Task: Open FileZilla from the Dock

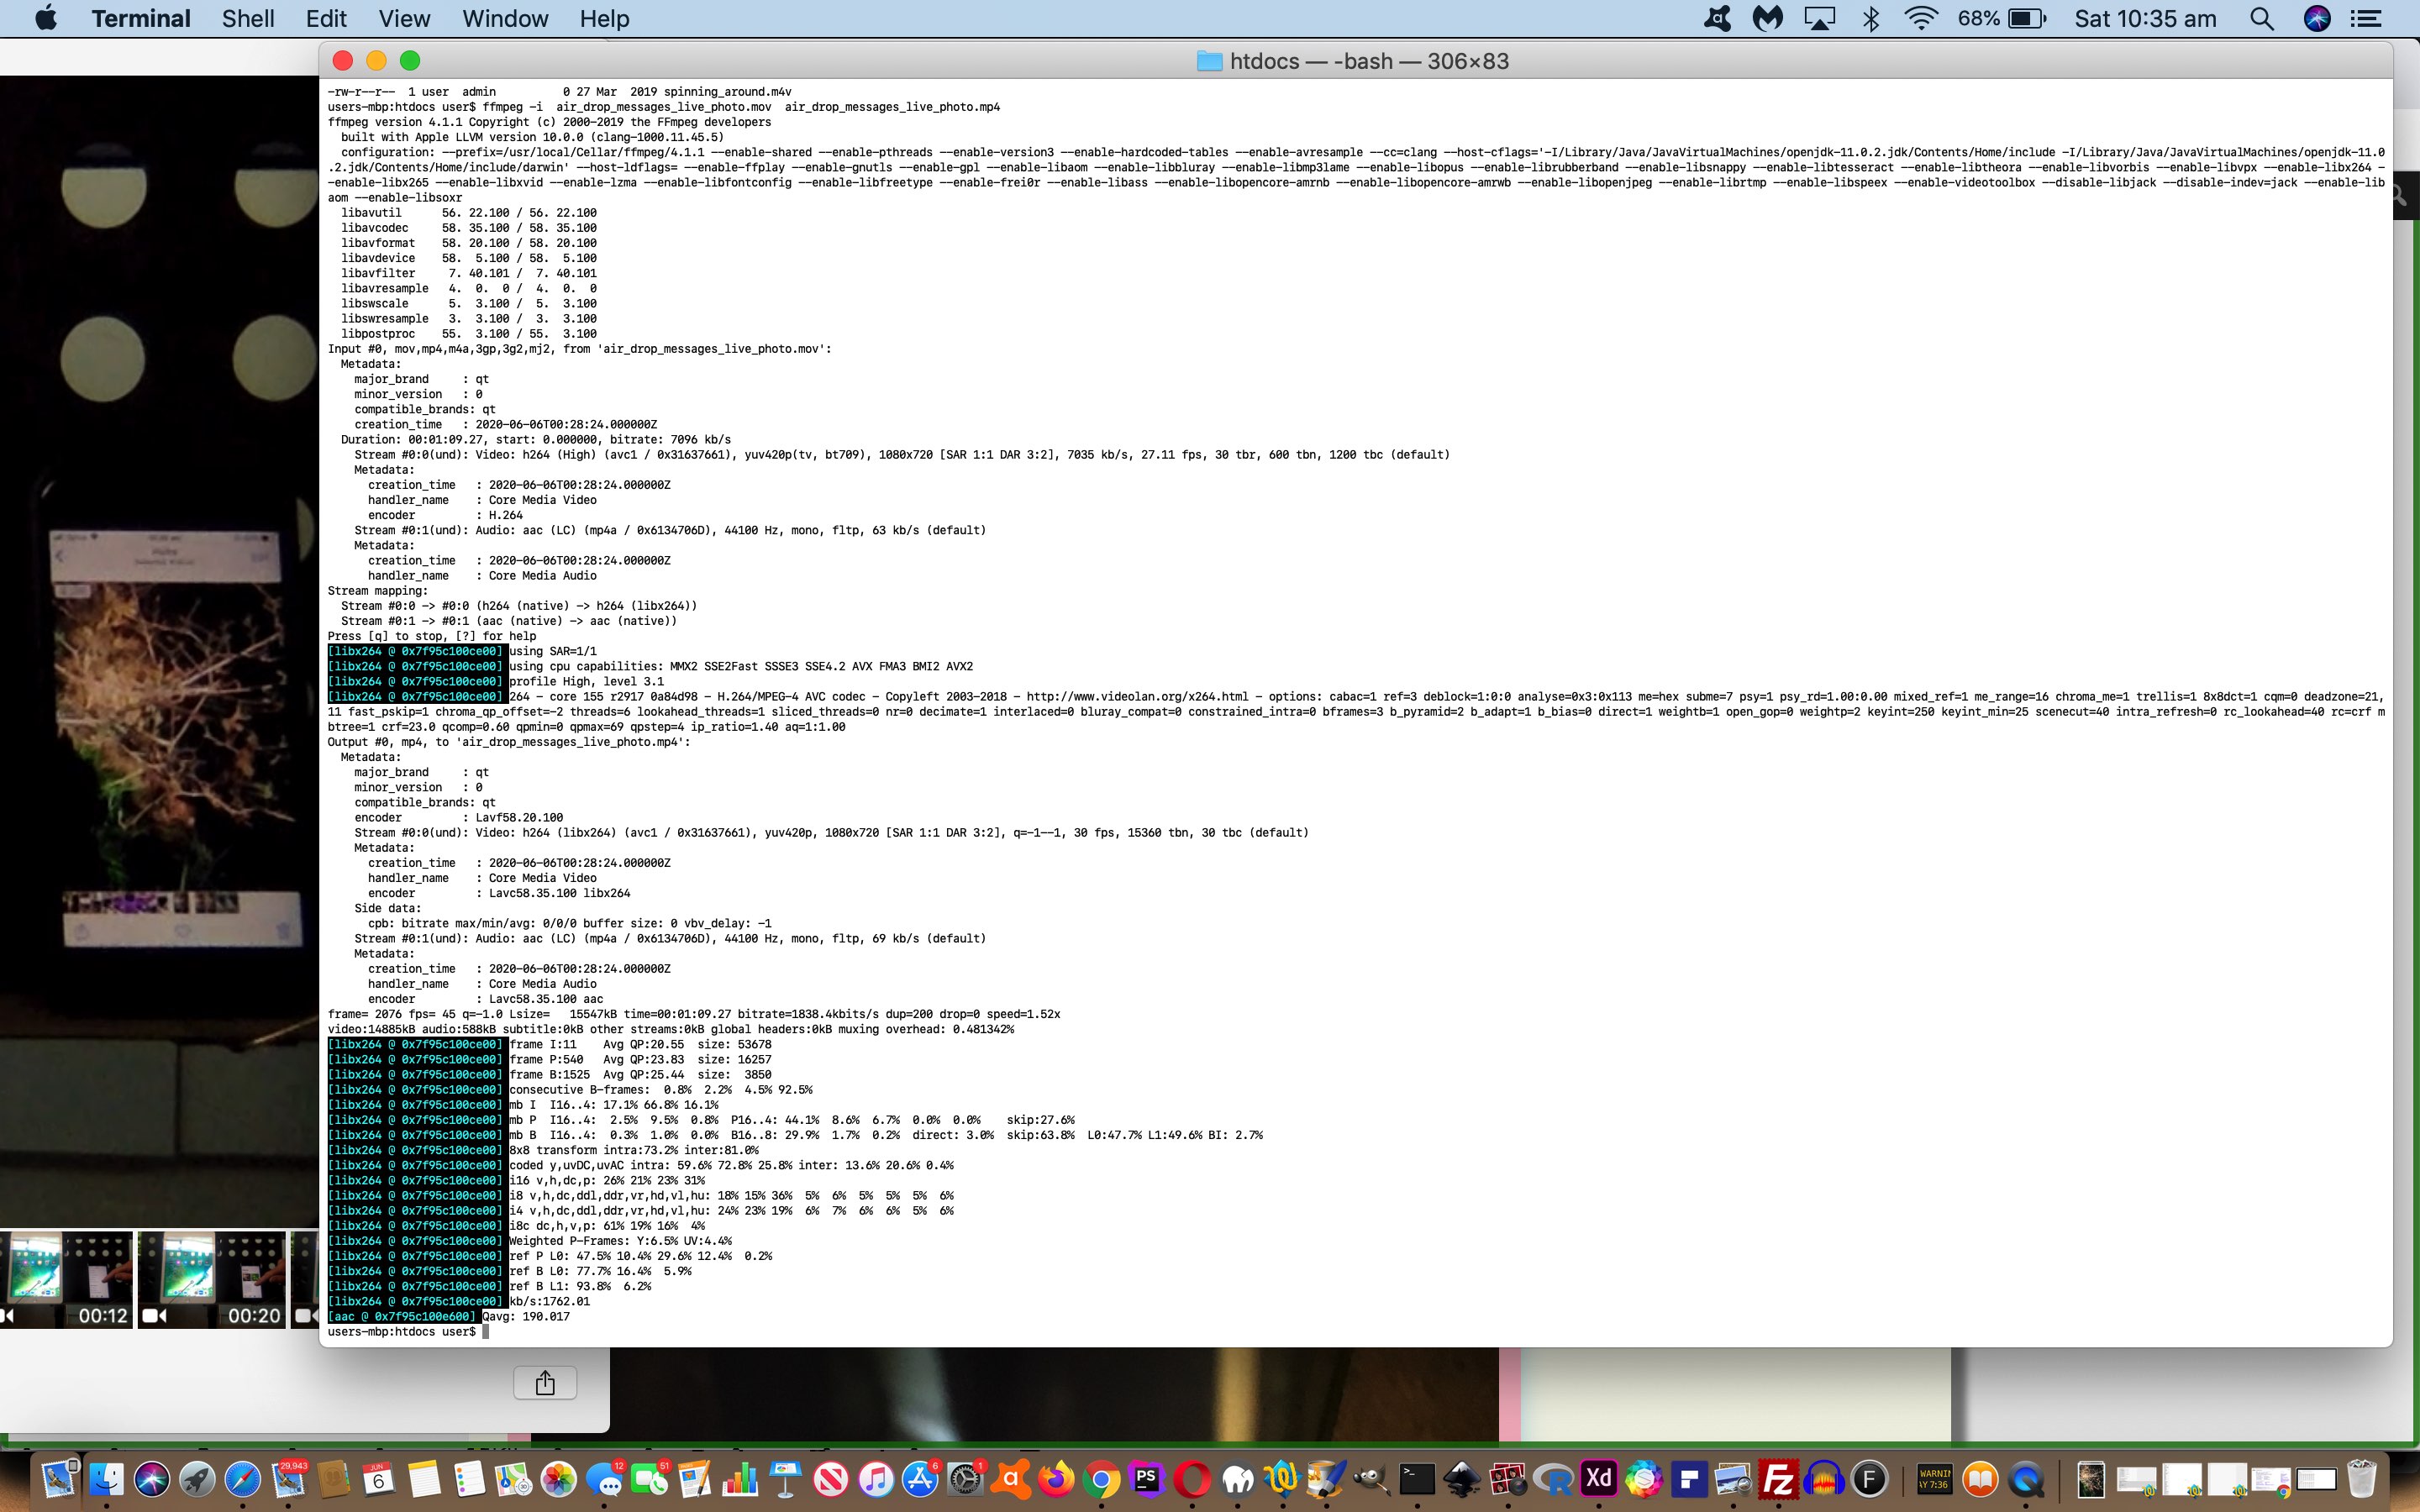Action: coord(1778,1479)
